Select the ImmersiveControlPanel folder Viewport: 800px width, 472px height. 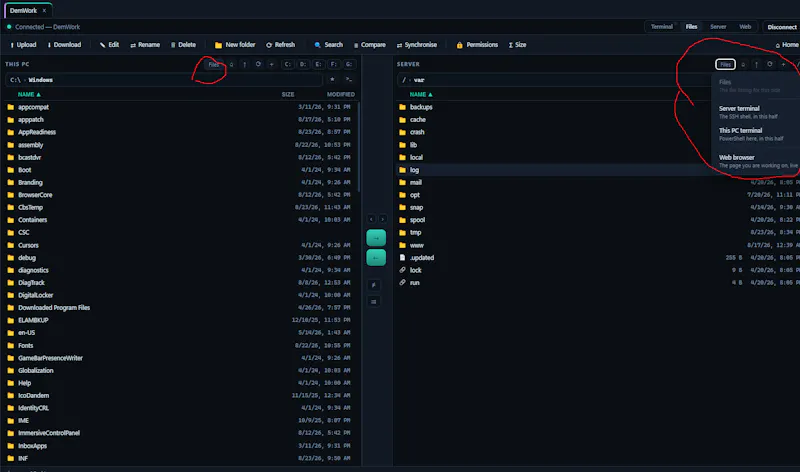(x=180, y=433)
